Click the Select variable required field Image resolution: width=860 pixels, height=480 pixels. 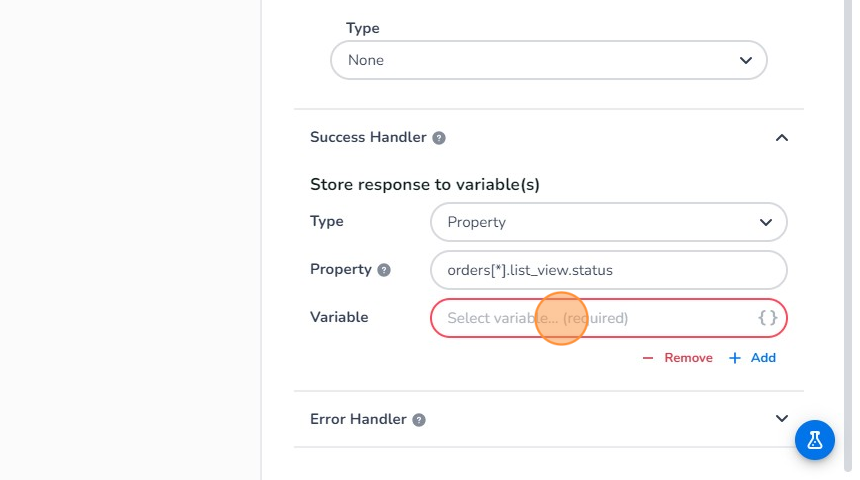pyautogui.click(x=590, y=318)
